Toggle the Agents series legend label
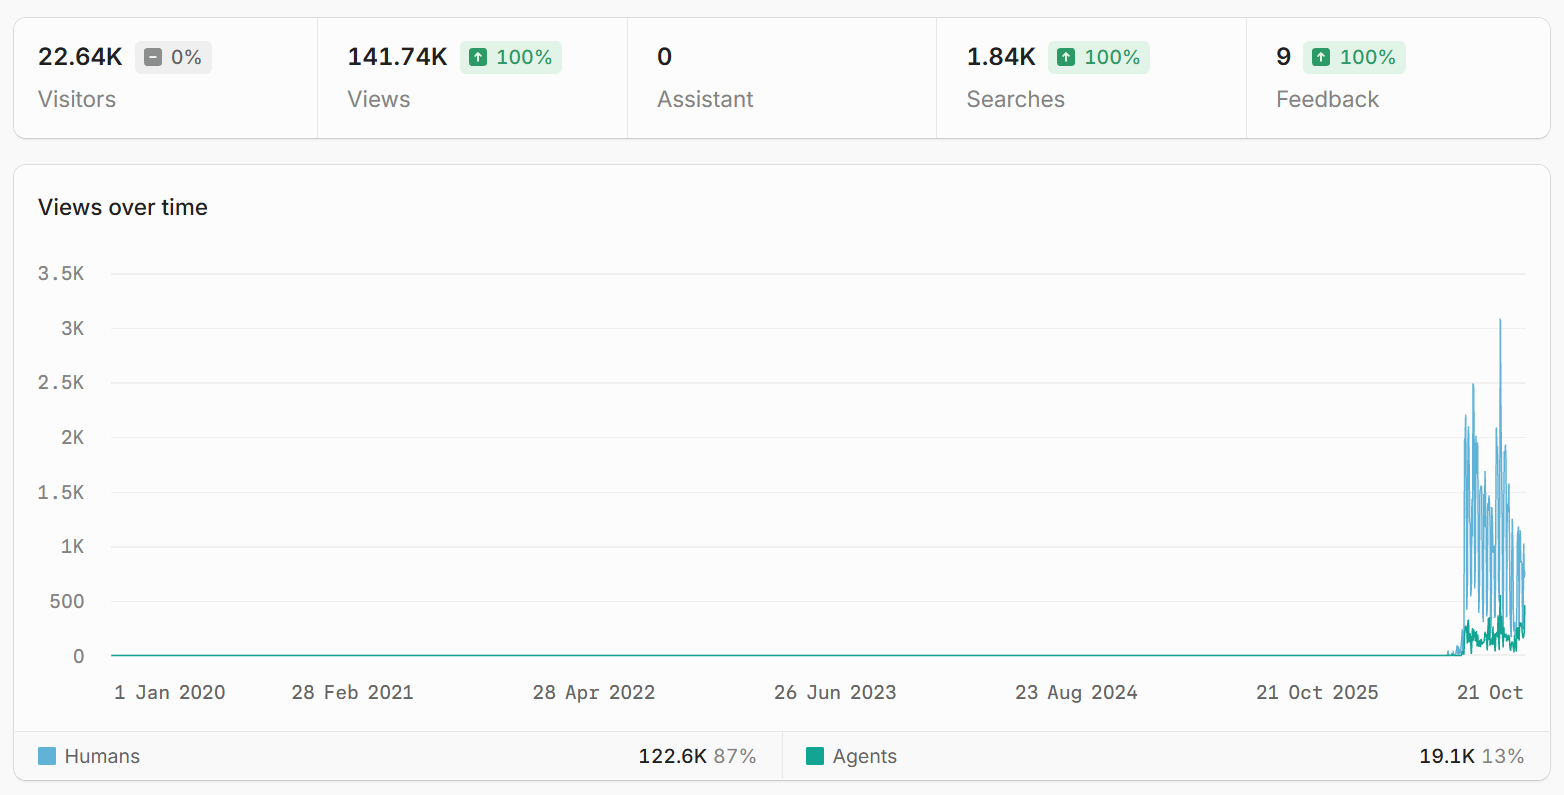The height and width of the screenshot is (795, 1564). pos(865,756)
